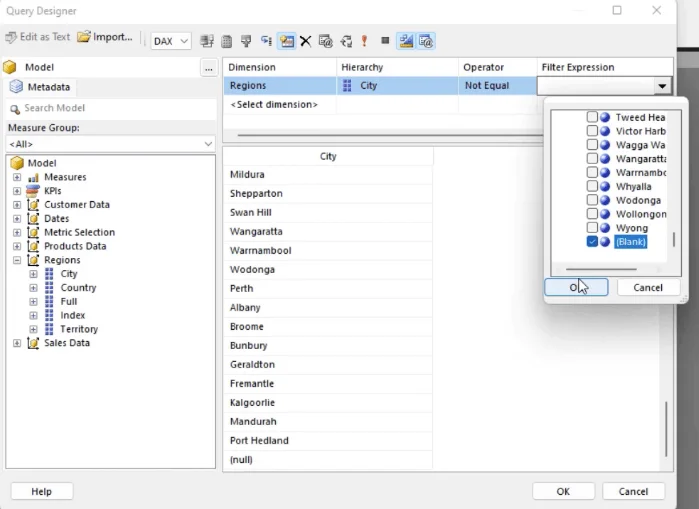This screenshot has height=509, width=699.
Task: Click the gray funnel toolbar icon
Action: (x=246, y=41)
